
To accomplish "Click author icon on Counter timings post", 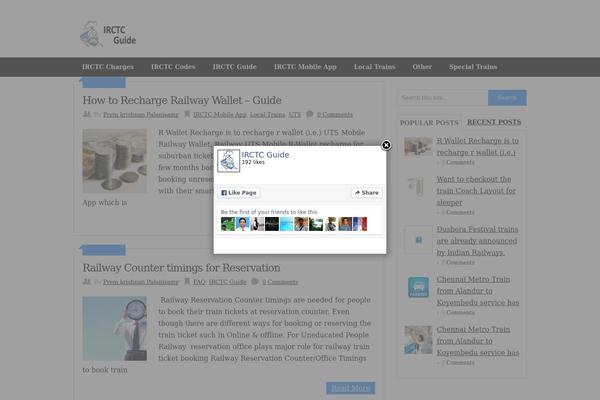I will pos(87,282).
